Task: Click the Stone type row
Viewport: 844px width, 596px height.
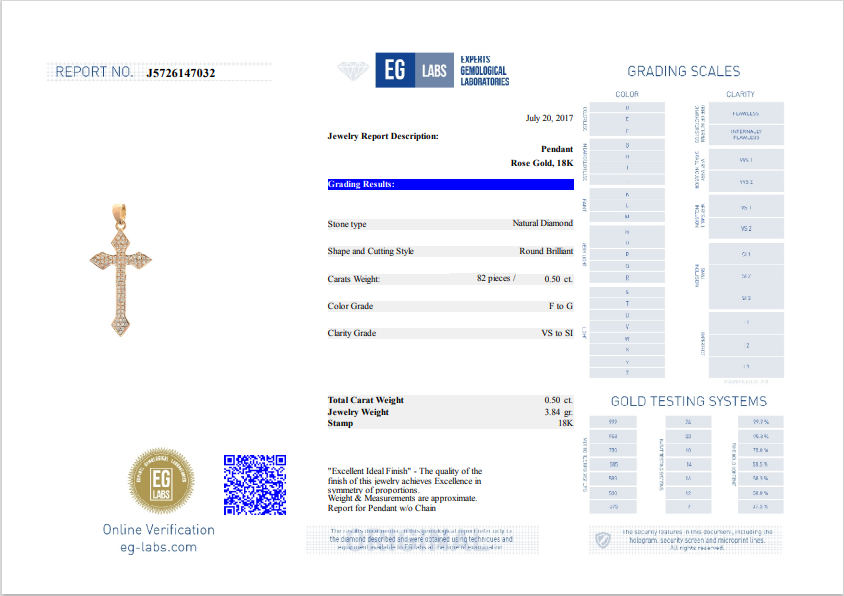Action: [x=450, y=224]
